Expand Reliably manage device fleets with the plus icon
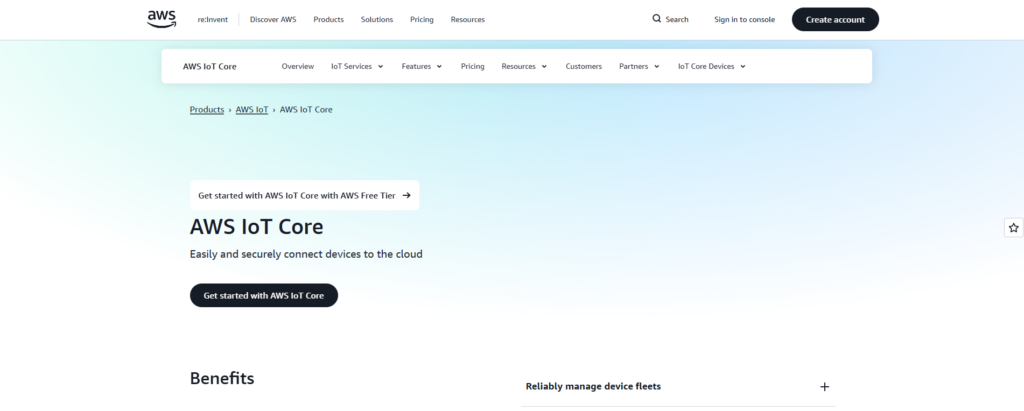Image resolution: width=1024 pixels, height=411 pixels. point(824,387)
